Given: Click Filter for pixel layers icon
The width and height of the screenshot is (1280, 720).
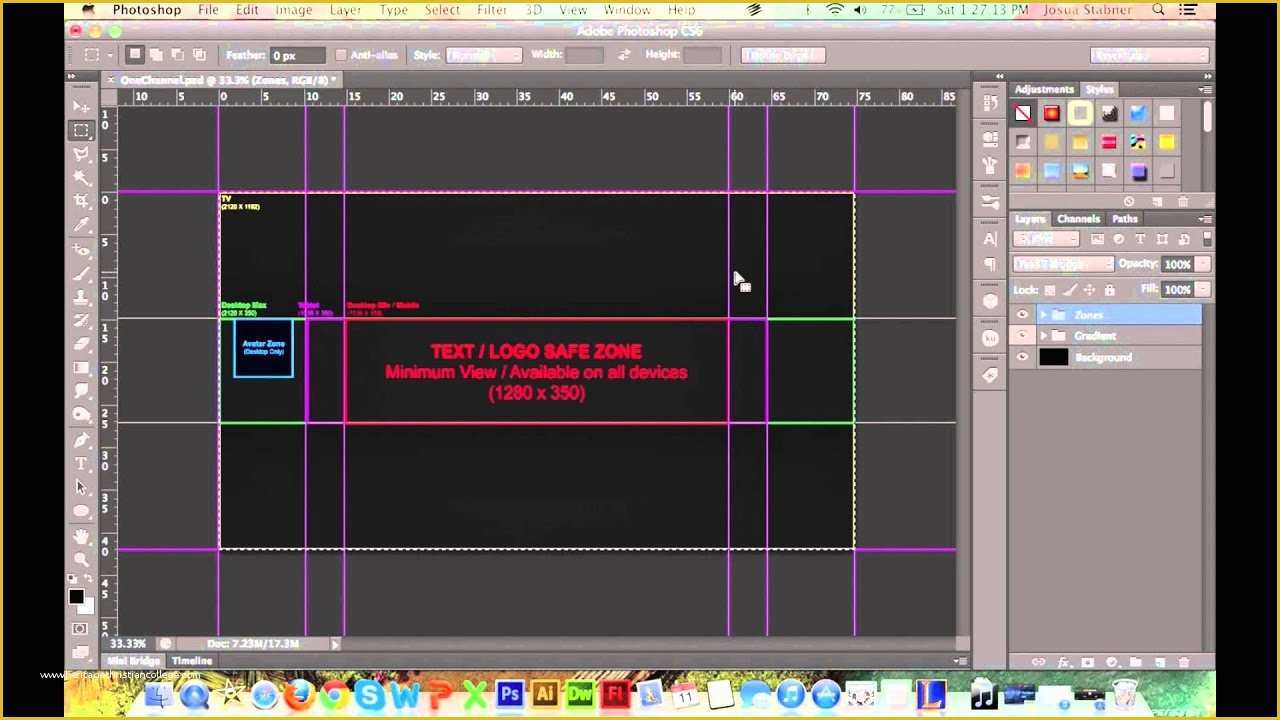Looking at the screenshot, I should [x=1097, y=239].
